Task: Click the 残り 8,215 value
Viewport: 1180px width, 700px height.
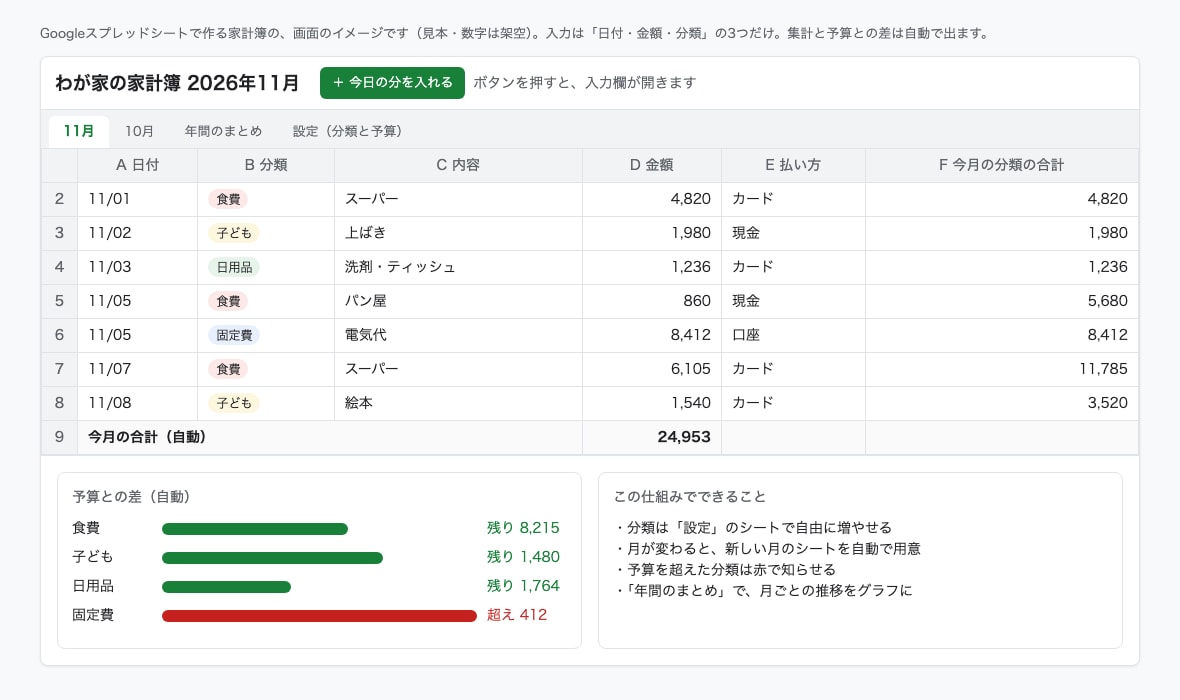Action: [523, 528]
